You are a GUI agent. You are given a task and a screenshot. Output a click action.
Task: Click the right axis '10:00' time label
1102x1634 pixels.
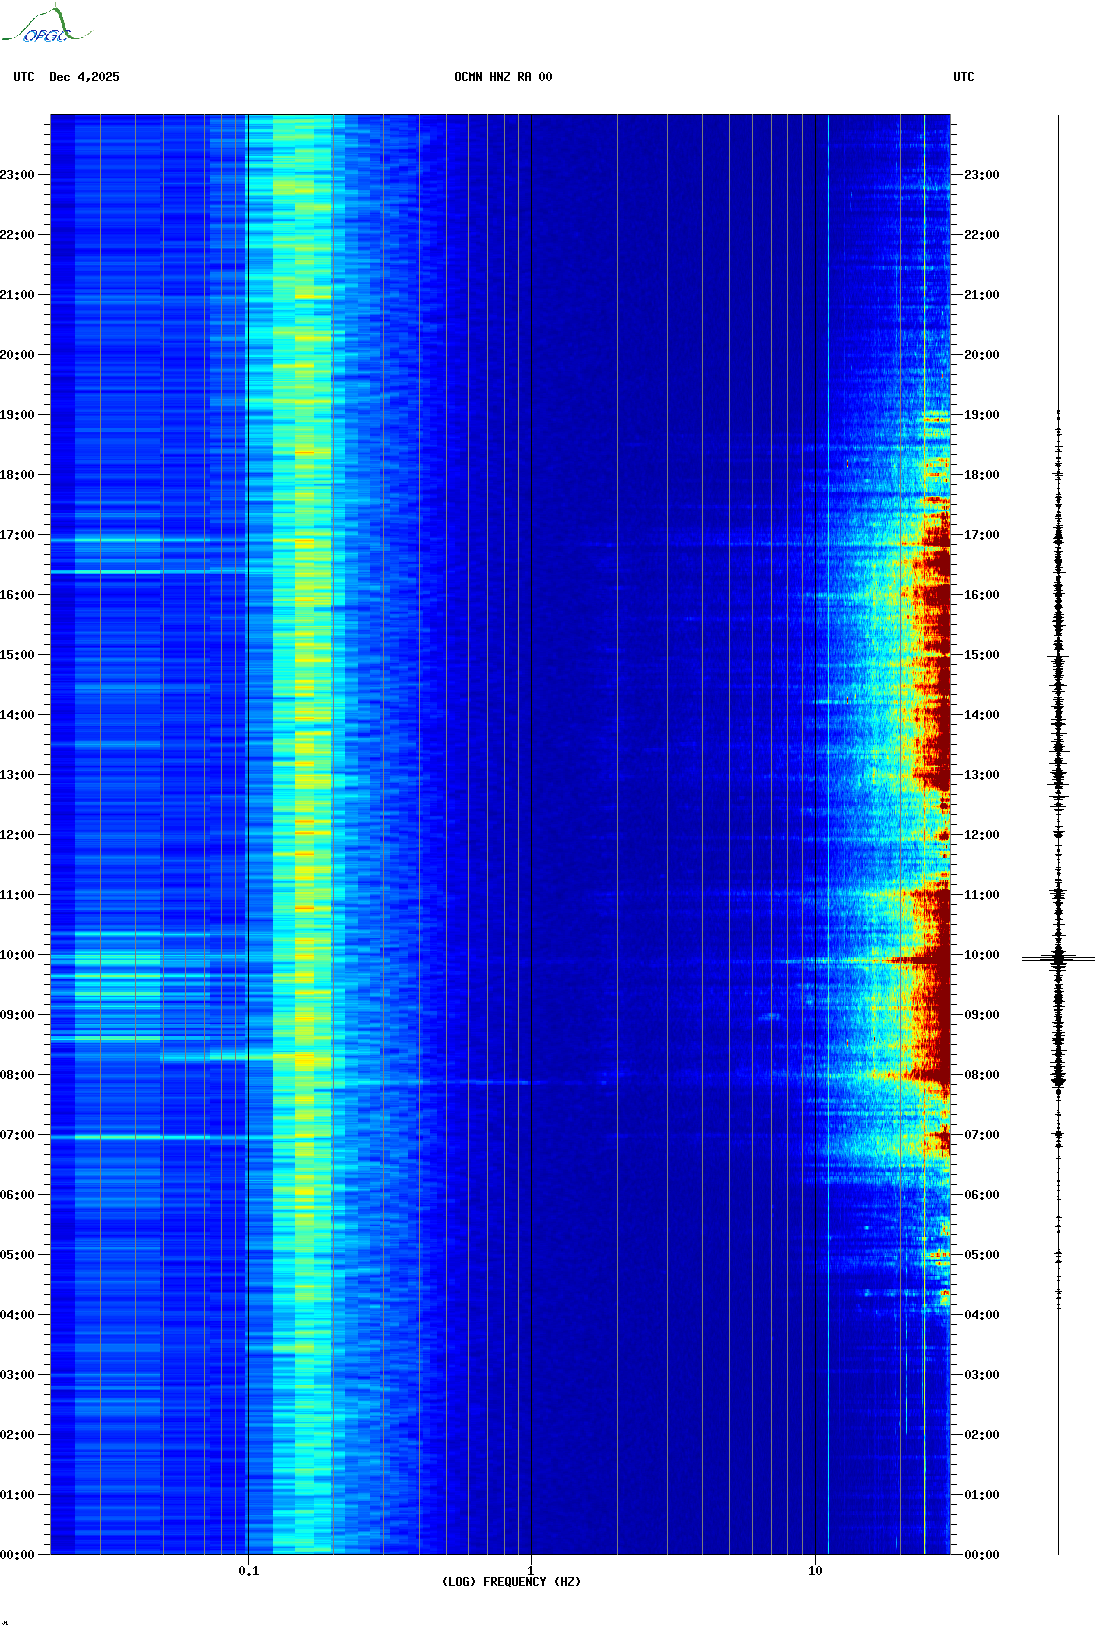click(982, 955)
